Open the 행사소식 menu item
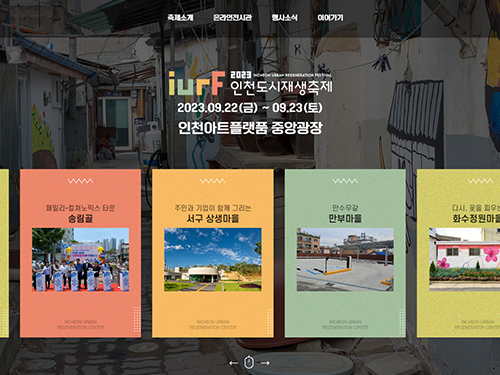Viewport: 500px width, 375px height. tap(284, 18)
